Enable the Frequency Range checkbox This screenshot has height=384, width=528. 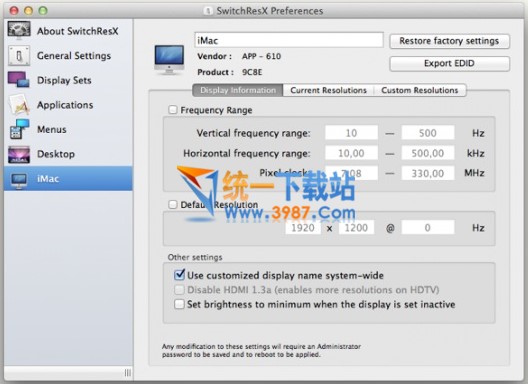point(173,110)
